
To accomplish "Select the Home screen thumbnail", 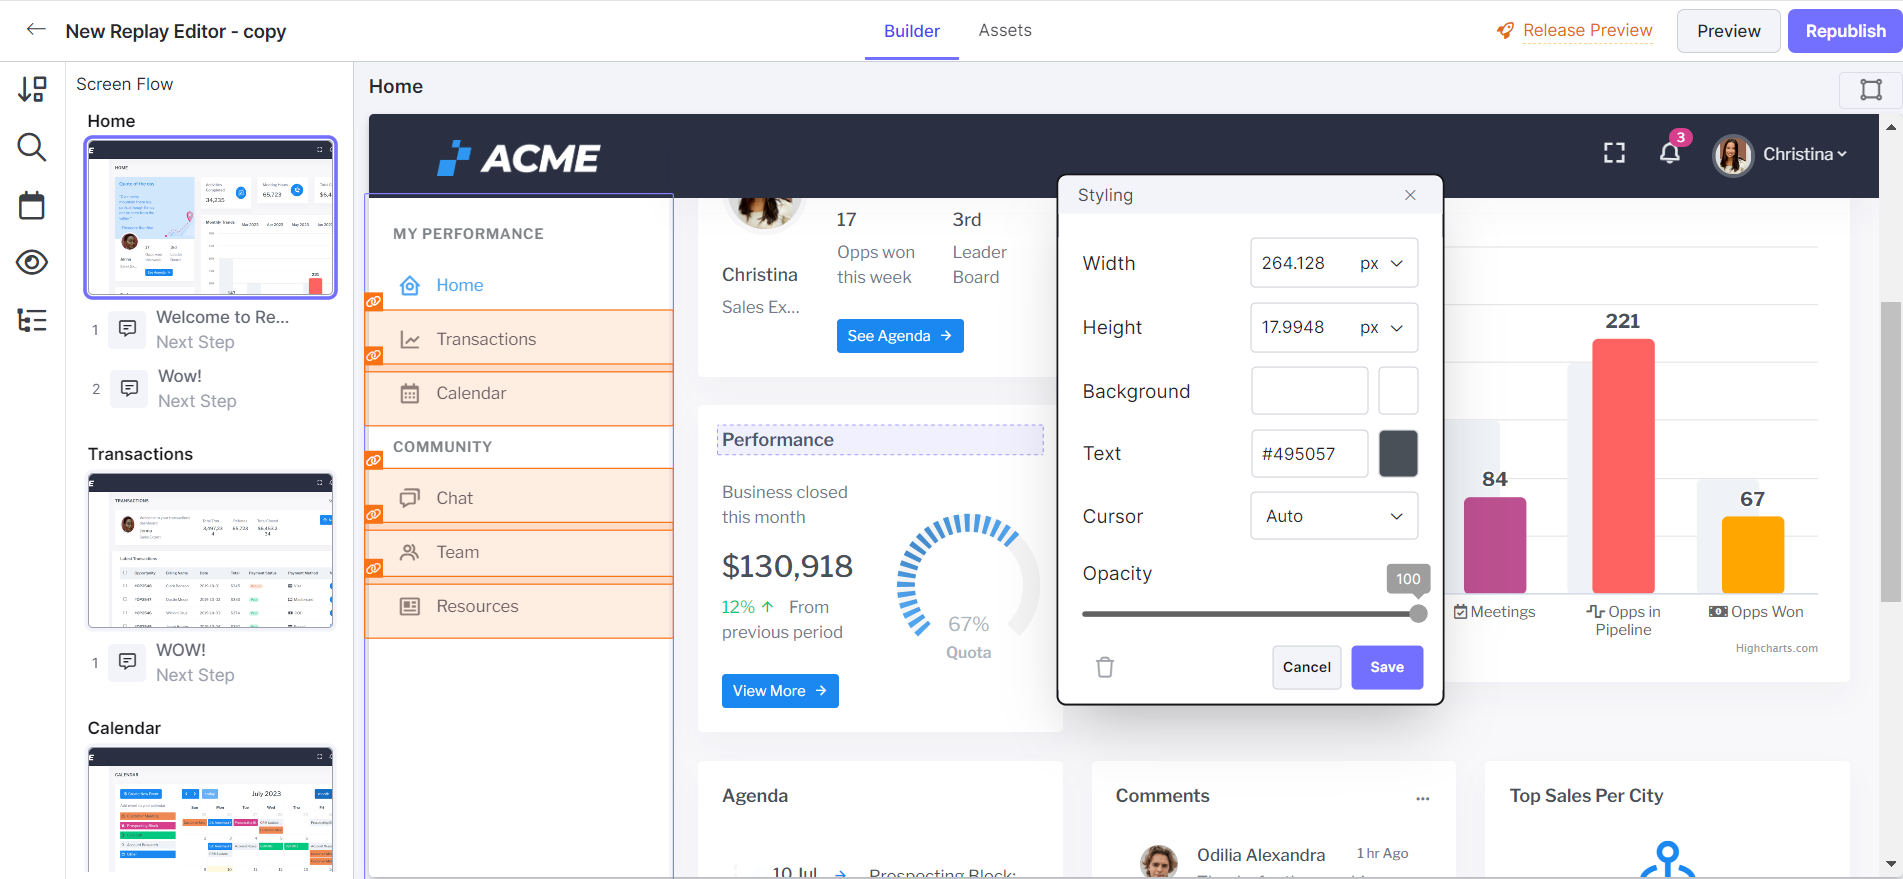I will 211,218.
